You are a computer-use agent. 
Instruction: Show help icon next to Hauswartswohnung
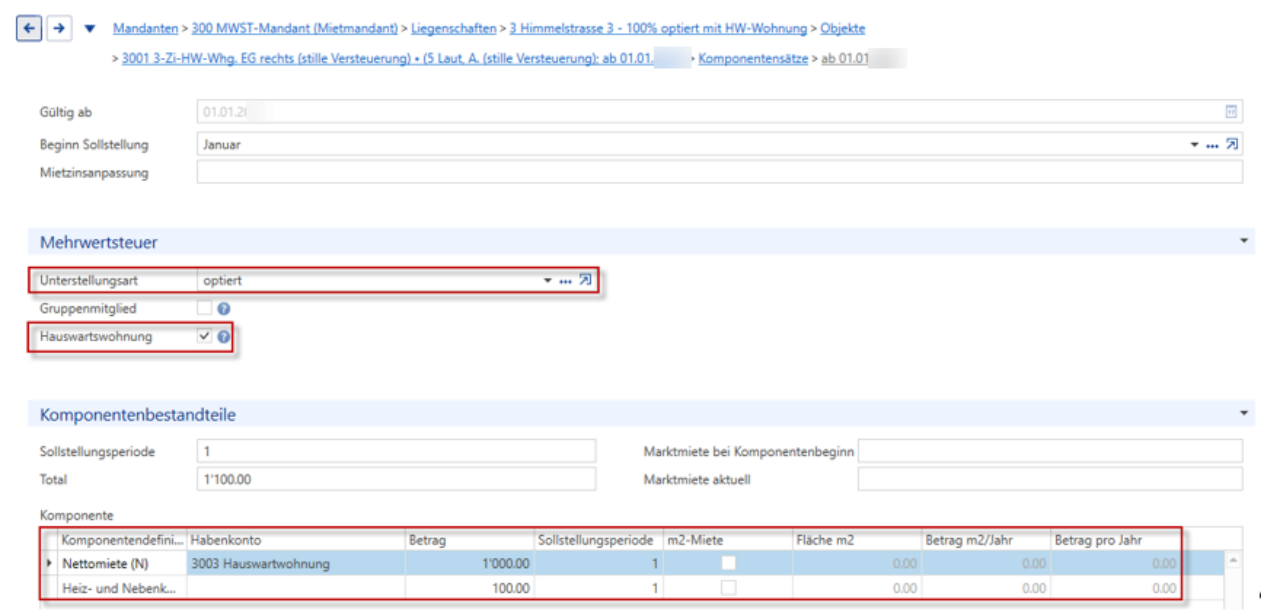[x=224, y=337]
